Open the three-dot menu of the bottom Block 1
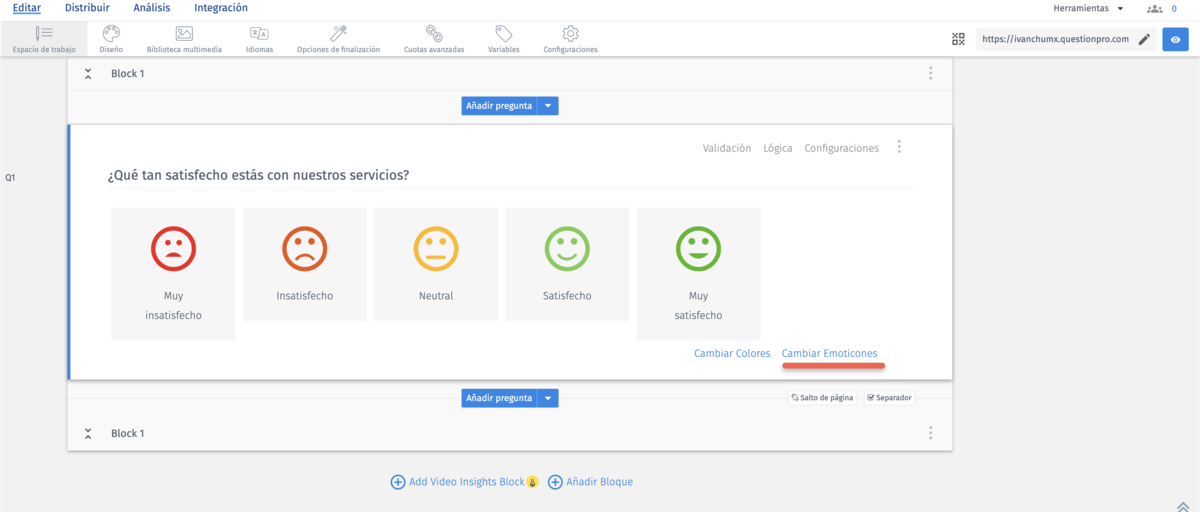 pos(931,433)
